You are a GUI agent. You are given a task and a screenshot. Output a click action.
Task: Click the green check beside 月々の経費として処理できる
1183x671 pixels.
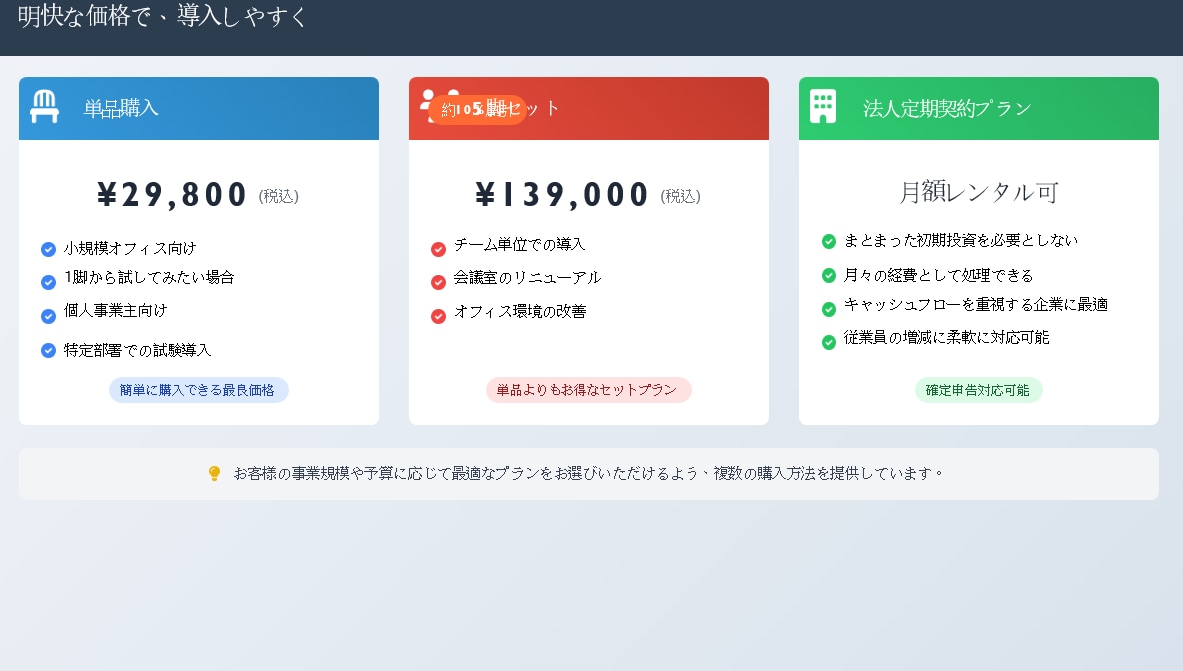[828, 275]
